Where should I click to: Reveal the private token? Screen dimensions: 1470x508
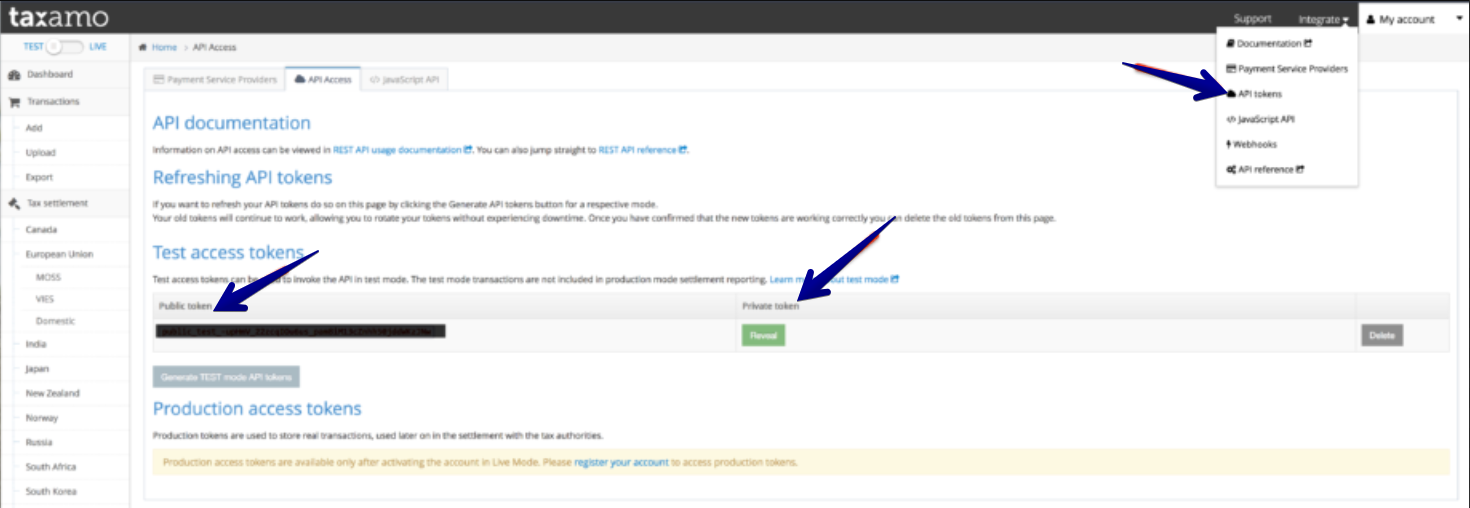click(x=763, y=336)
